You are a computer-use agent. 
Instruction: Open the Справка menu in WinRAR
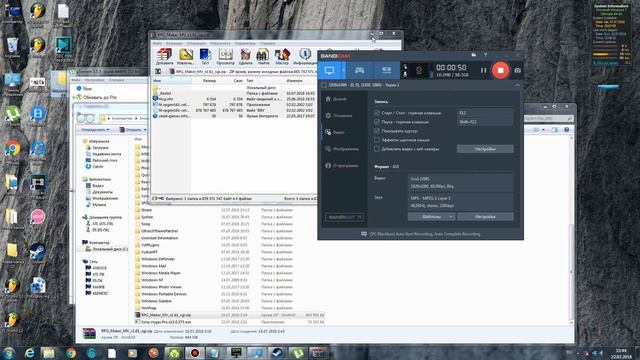coord(267,43)
